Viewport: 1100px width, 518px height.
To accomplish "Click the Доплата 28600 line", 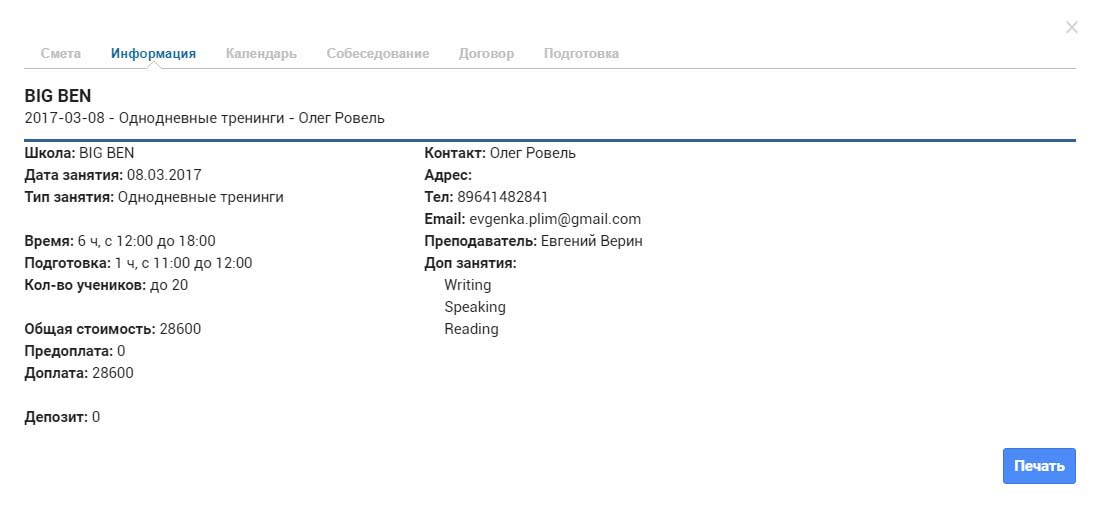I will pos(79,373).
